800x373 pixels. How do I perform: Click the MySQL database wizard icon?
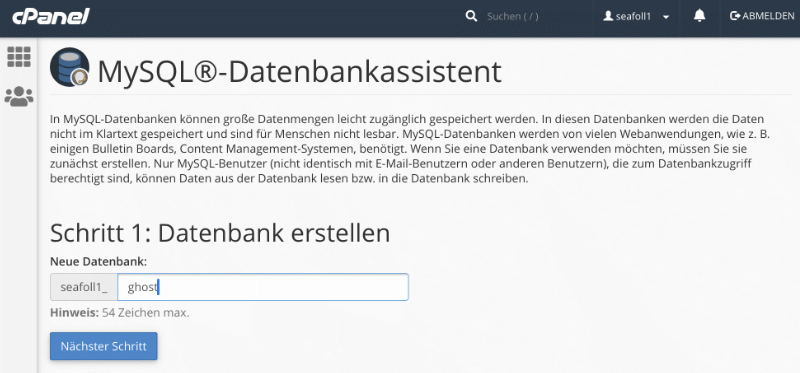[70, 67]
